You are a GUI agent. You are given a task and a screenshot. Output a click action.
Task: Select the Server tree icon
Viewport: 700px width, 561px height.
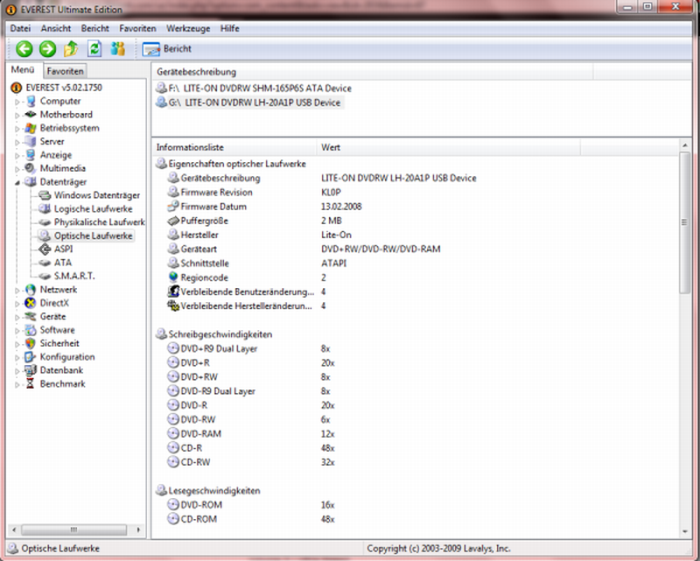(x=30, y=141)
